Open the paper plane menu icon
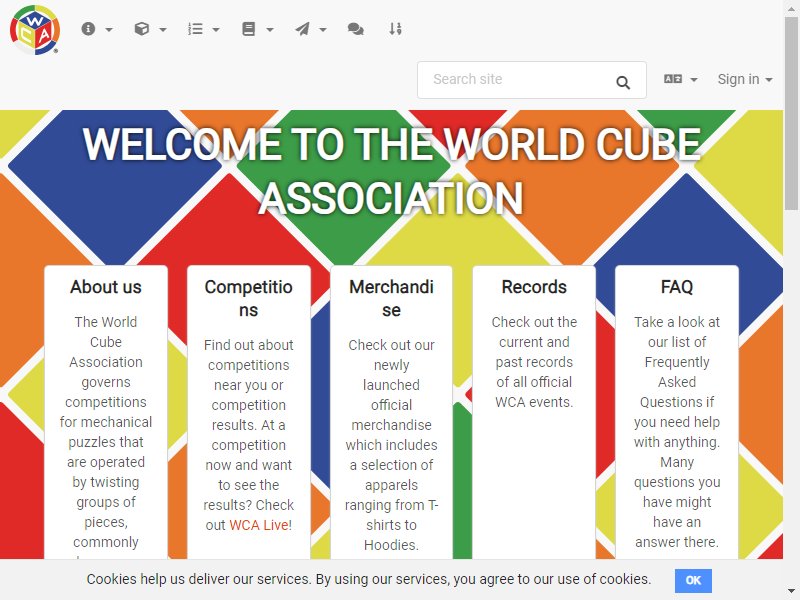The image size is (800, 600). (x=303, y=29)
